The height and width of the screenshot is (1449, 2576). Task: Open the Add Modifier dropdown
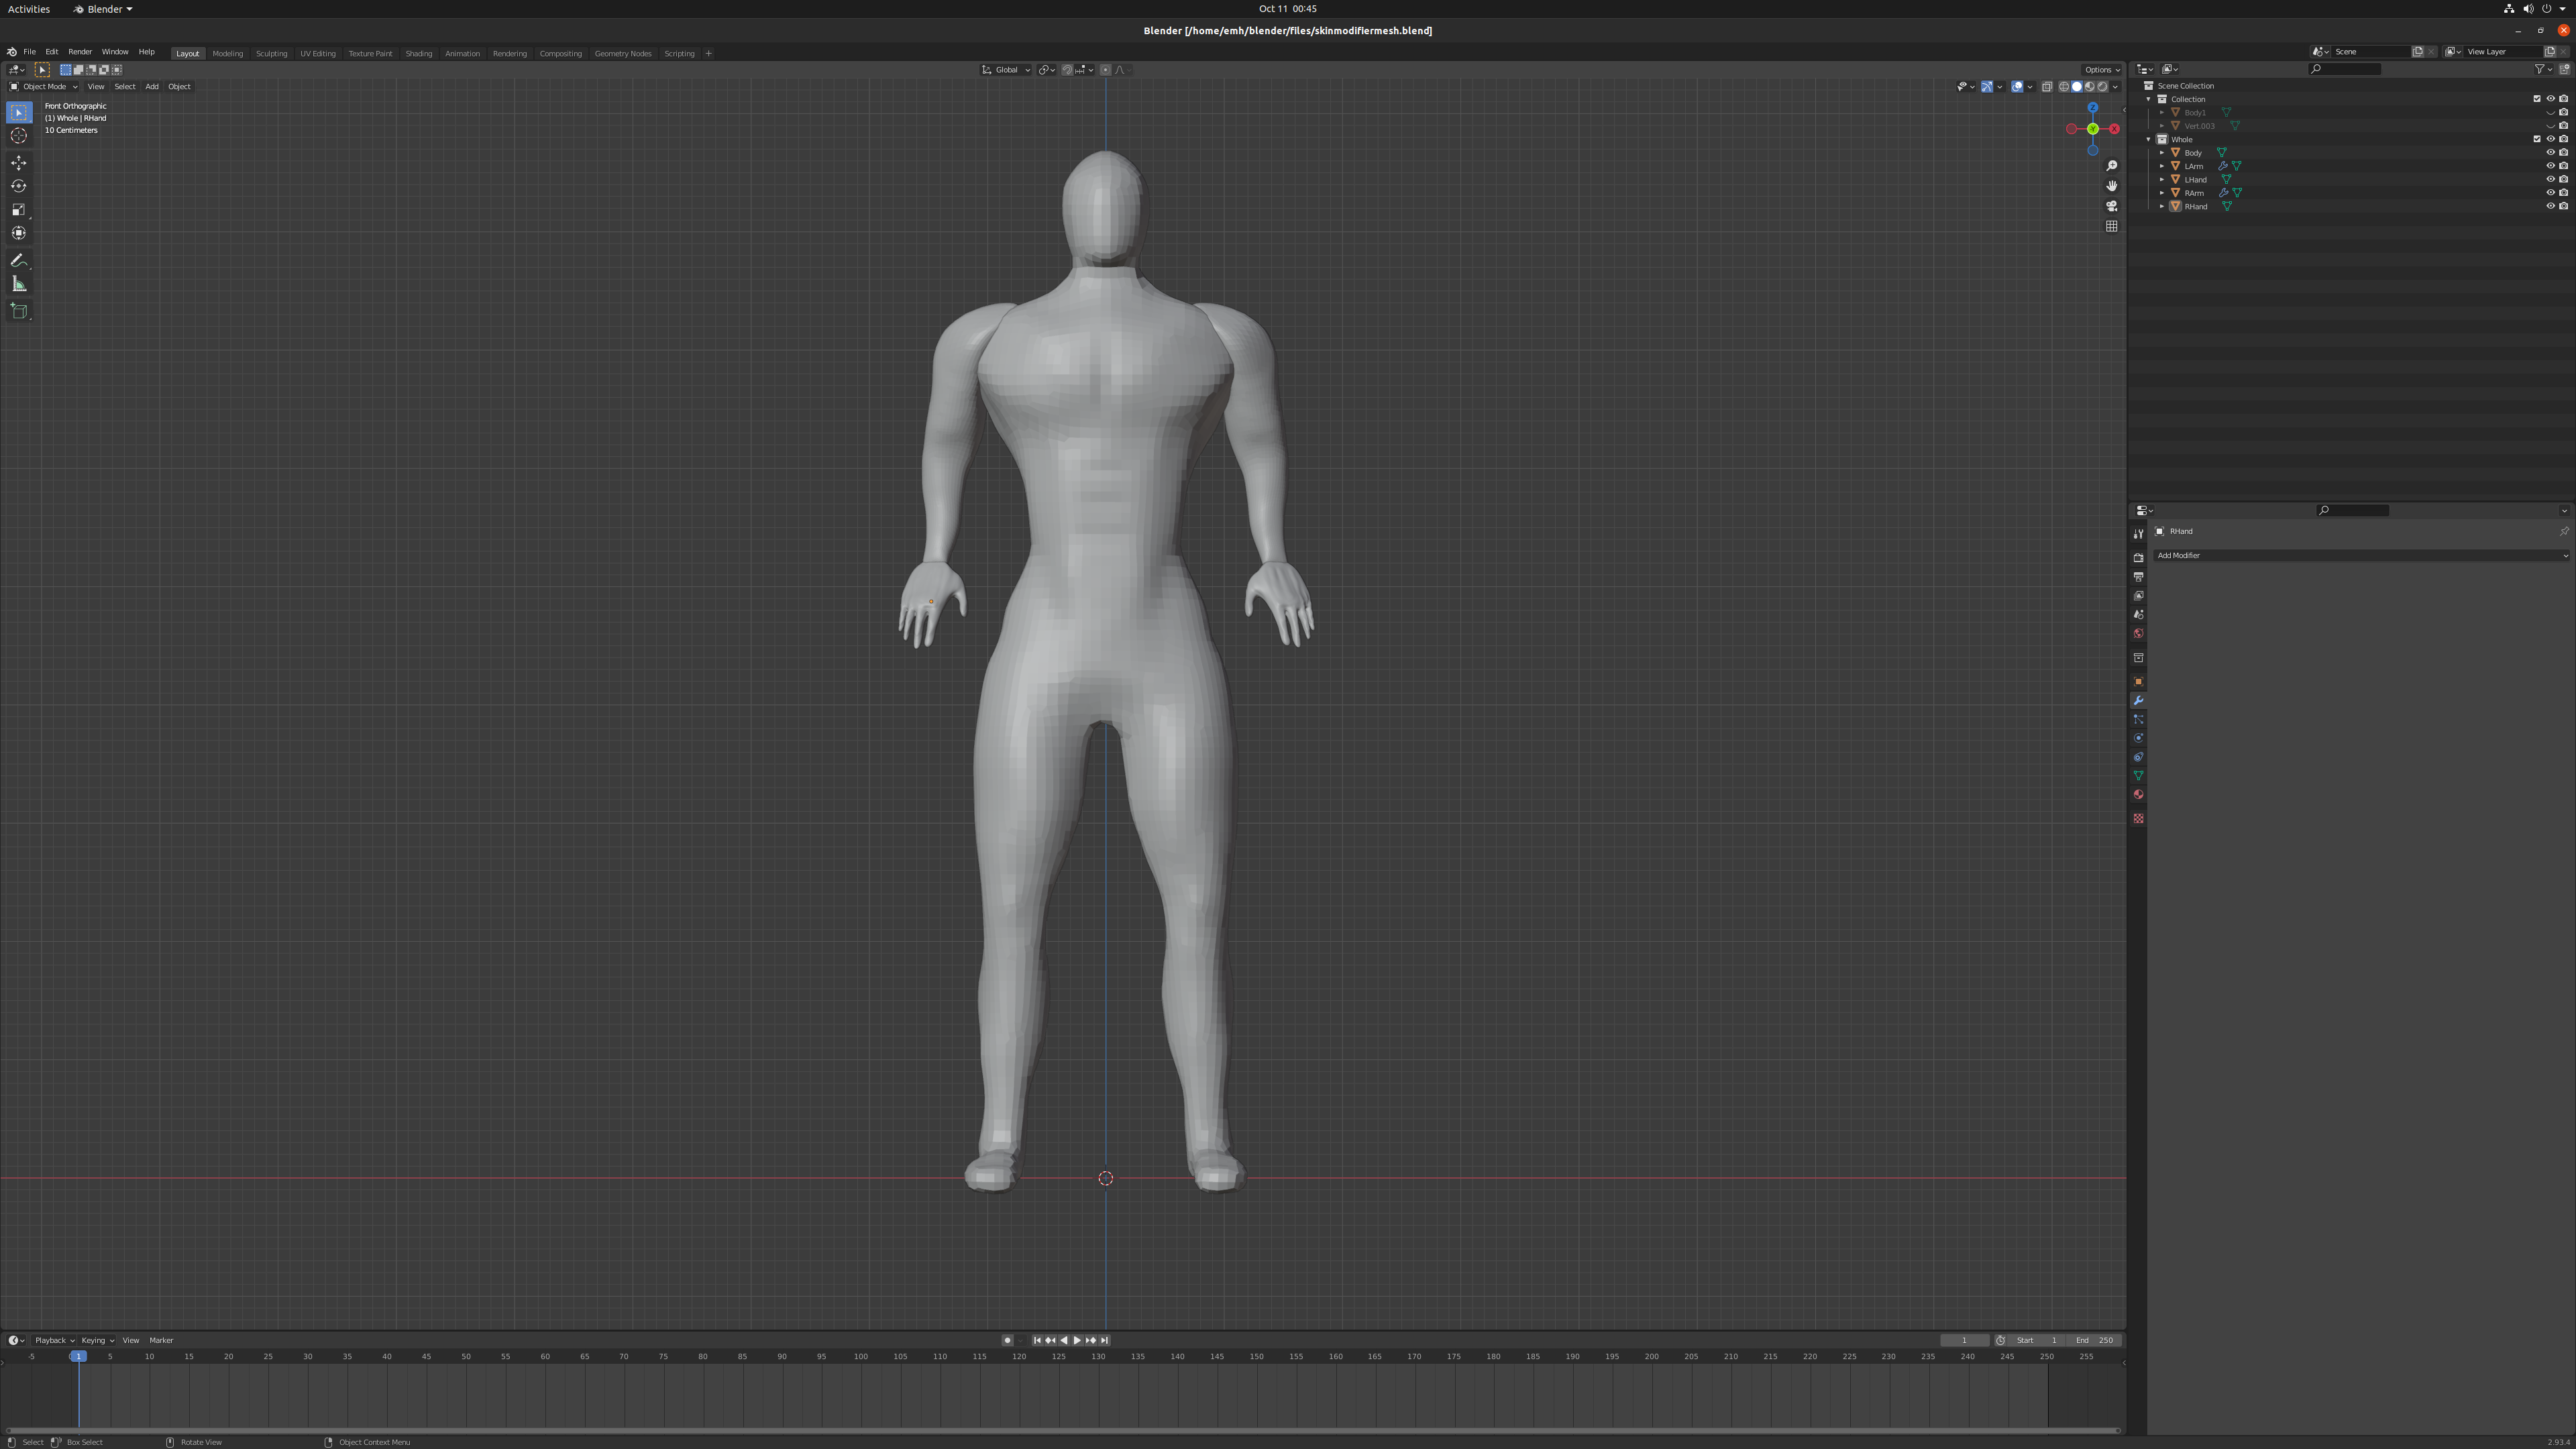tap(2361, 556)
